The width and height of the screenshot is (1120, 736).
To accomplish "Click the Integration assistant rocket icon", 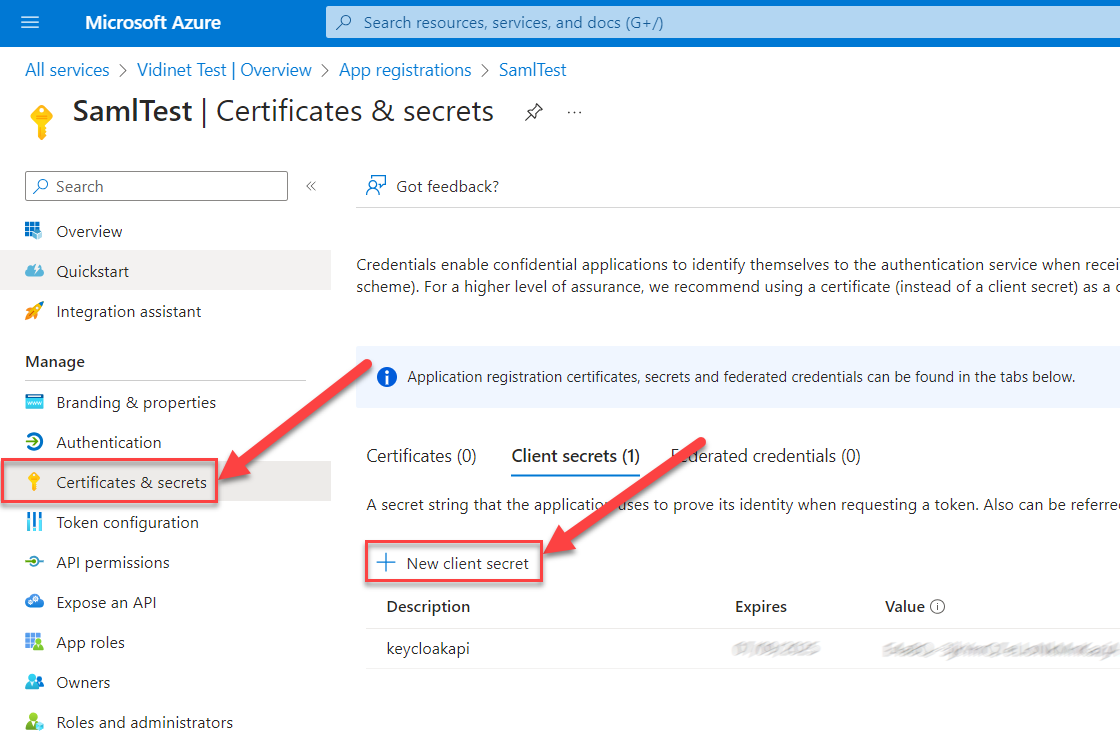I will (35, 311).
